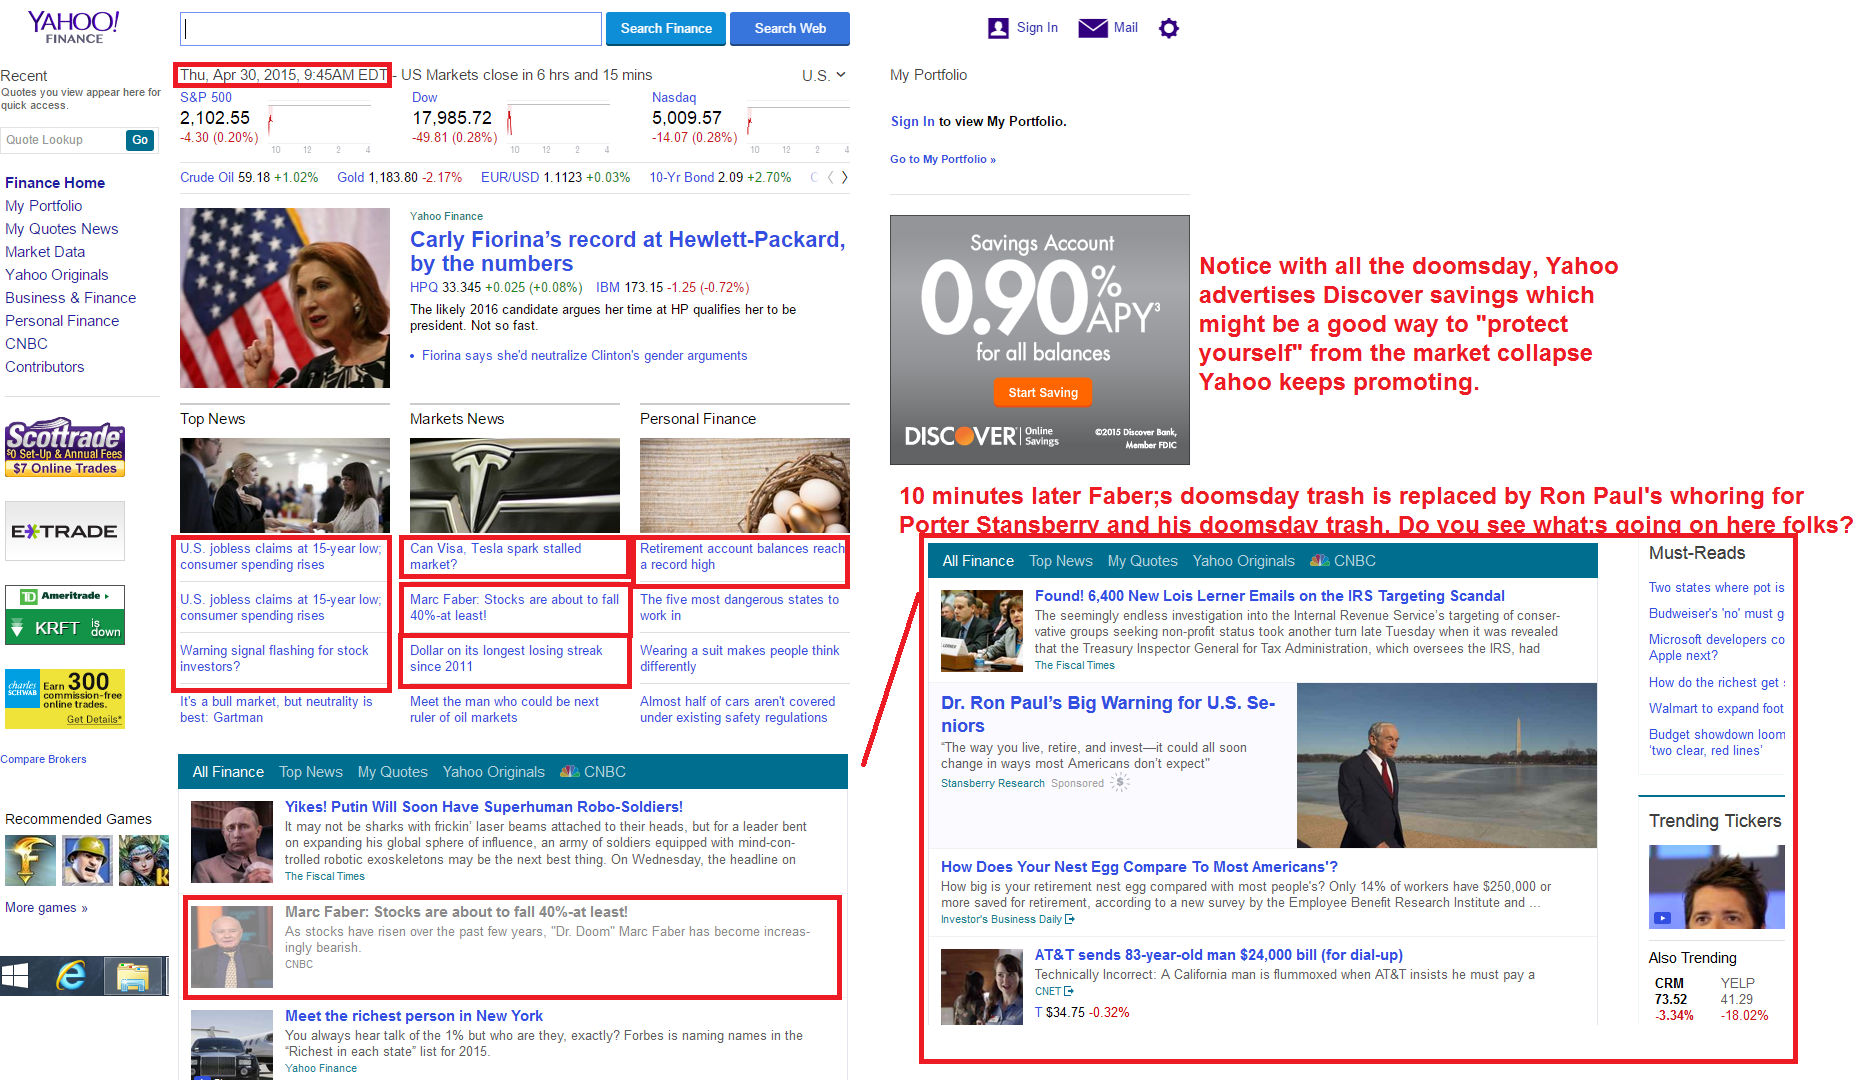Select My Quotes tab in left feed

click(x=393, y=772)
